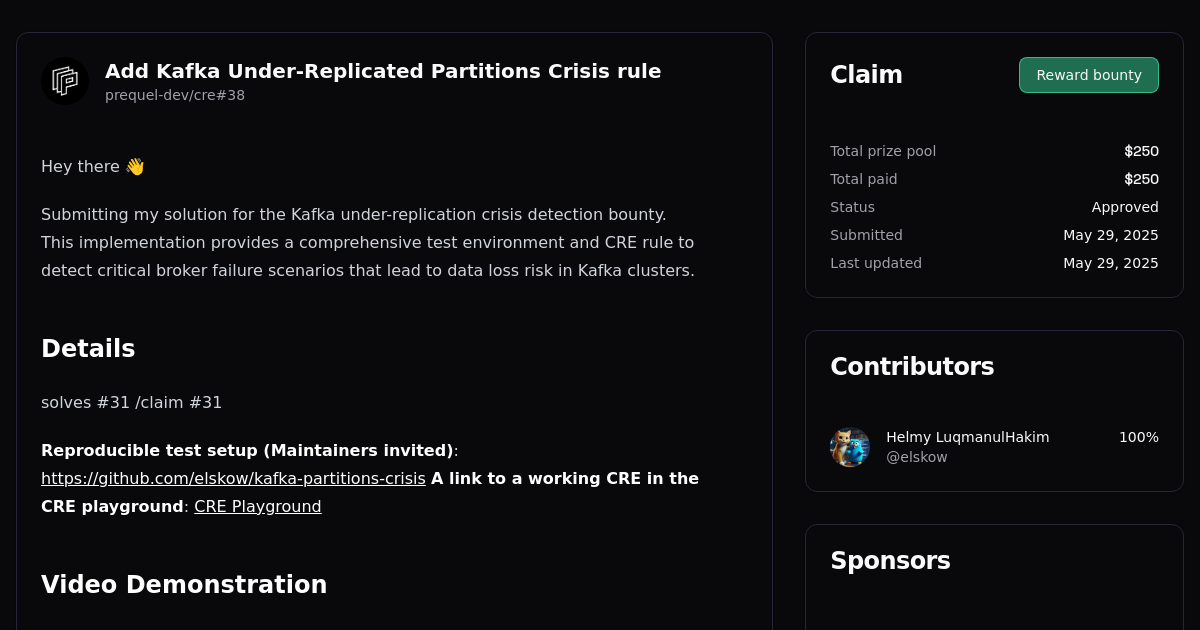This screenshot has height=630, width=1200.
Task: Click the Approved status value
Action: tap(1125, 207)
